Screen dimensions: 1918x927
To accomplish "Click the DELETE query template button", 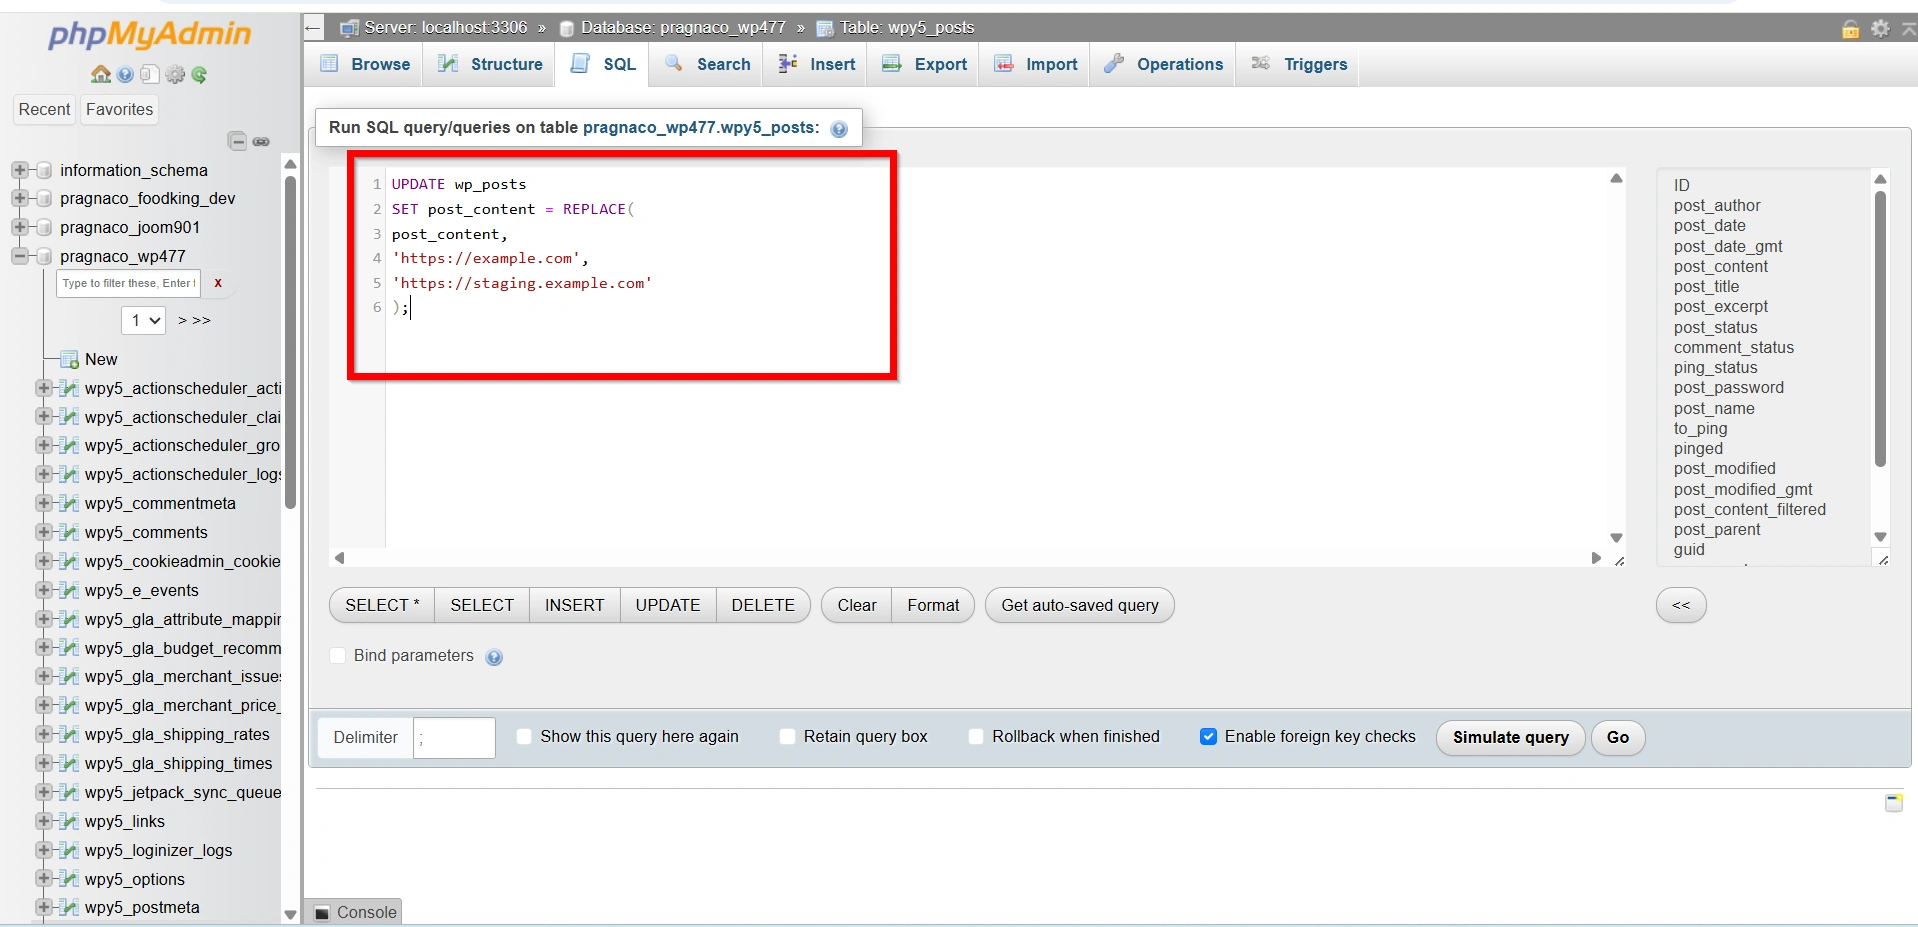I will pos(763,606).
